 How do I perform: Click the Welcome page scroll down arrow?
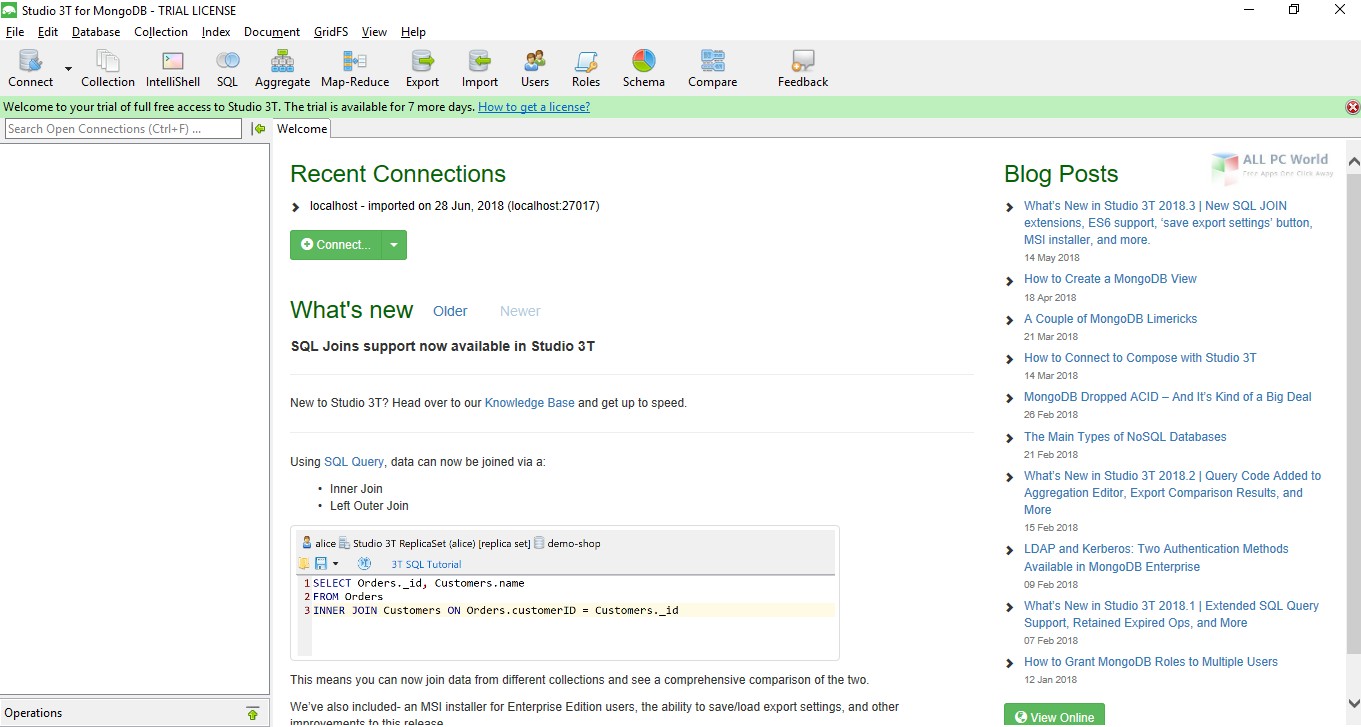[1353, 702]
